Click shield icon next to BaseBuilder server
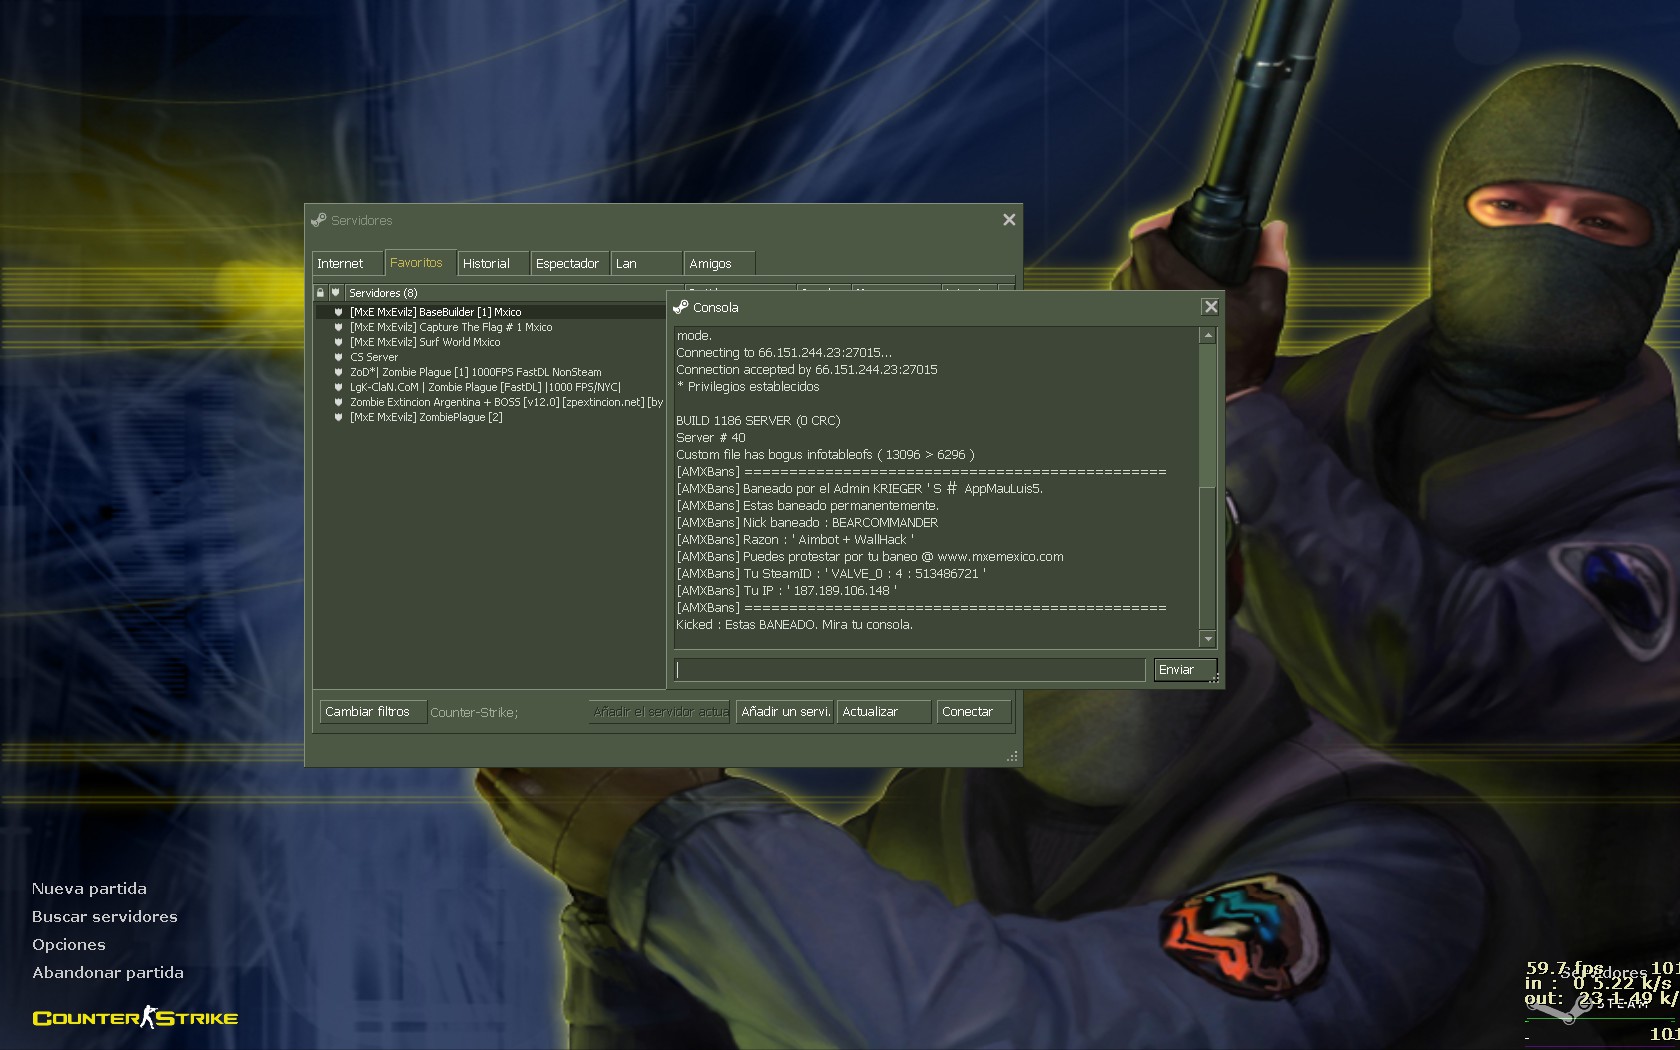Image resolution: width=1680 pixels, height=1050 pixels. tap(339, 312)
